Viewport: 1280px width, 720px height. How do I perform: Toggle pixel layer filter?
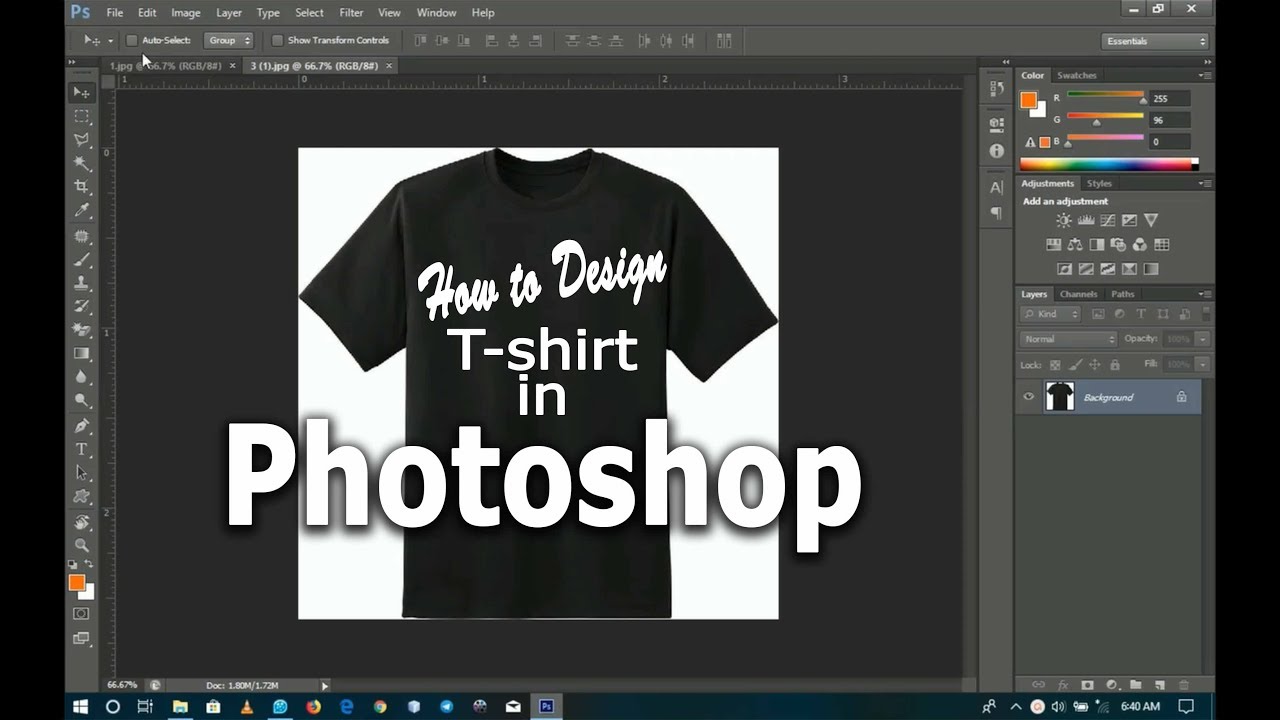(1099, 314)
